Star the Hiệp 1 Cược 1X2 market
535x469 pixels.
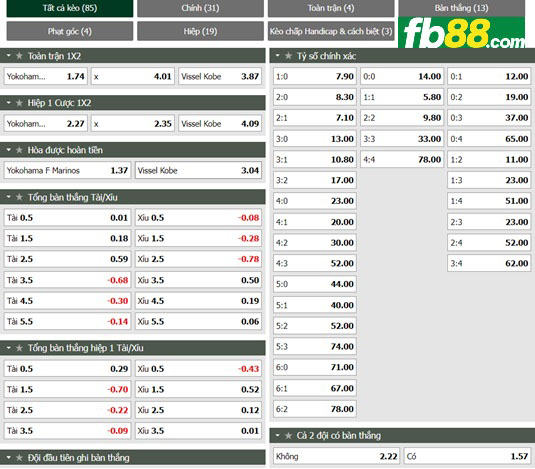19,103
